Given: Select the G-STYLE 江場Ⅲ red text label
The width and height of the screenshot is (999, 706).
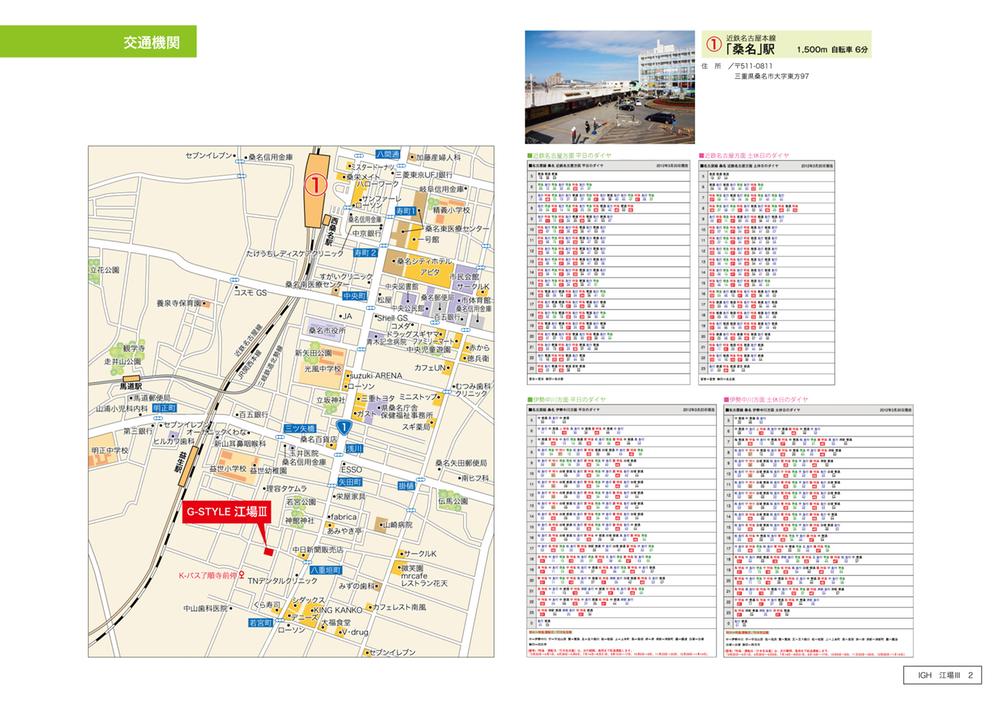Looking at the screenshot, I should (x=226, y=512).
